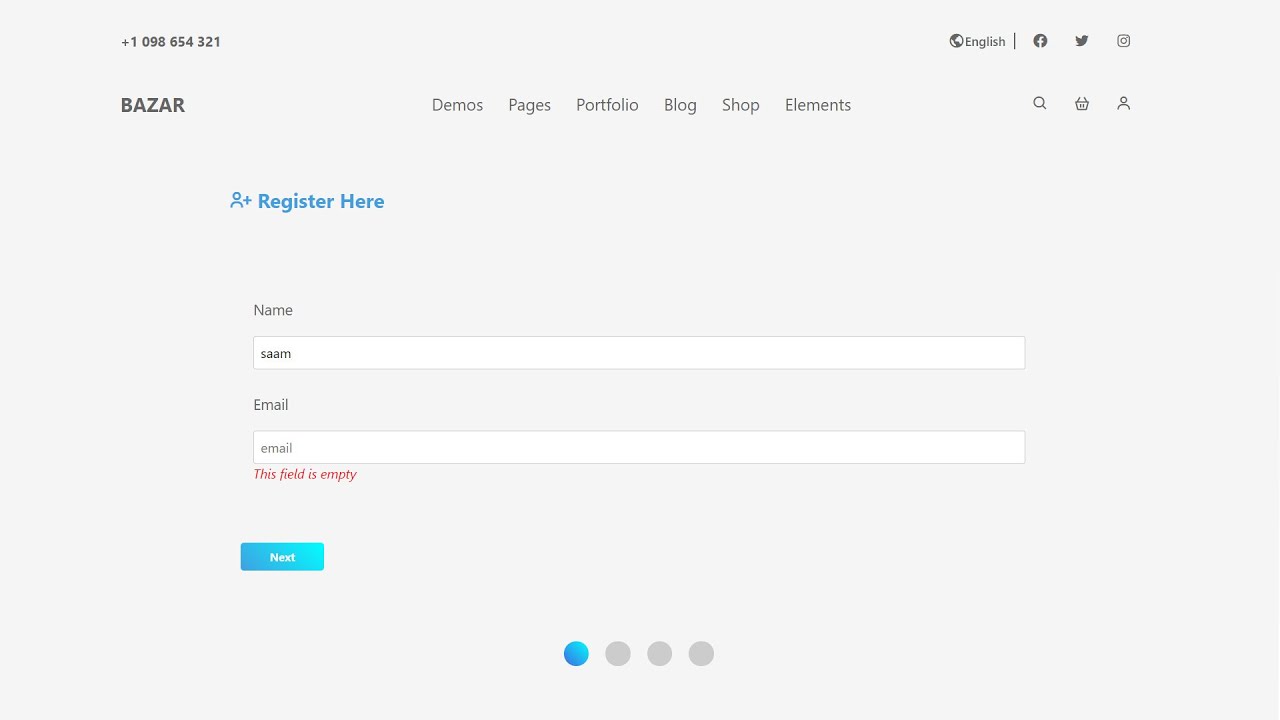
Task: Open the Instagram social icon
Action: [x=1124, y=41]
